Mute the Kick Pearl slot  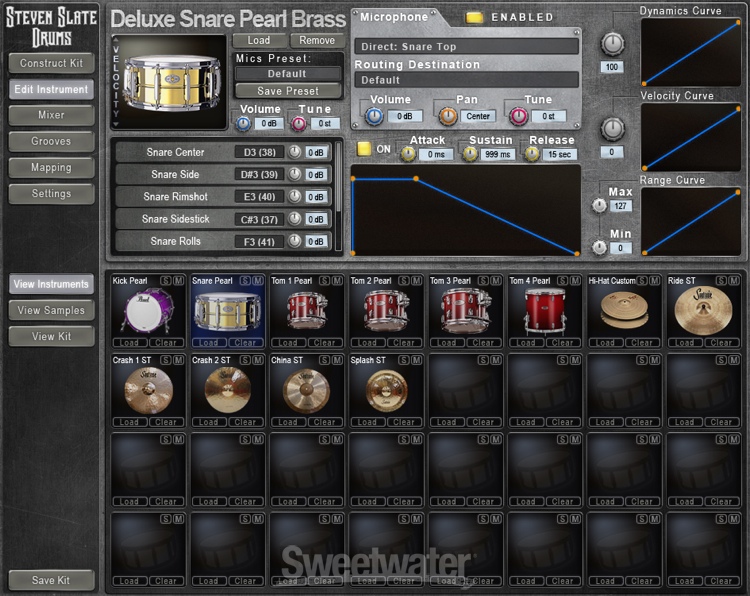[178, 281]
